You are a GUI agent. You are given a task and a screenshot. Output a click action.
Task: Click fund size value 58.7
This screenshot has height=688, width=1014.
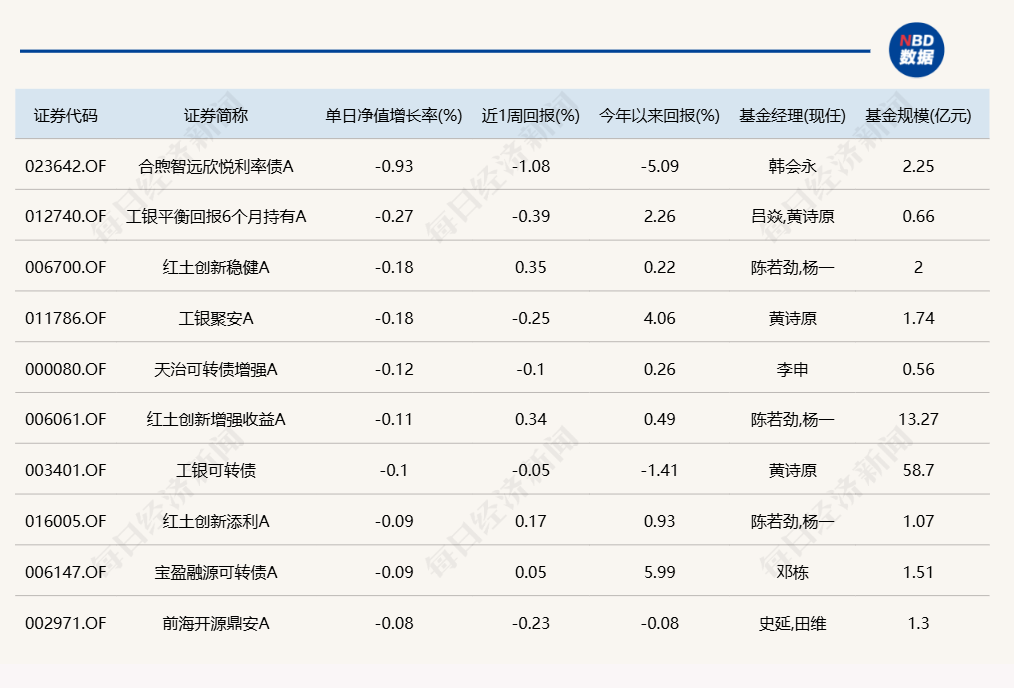(x=918, y=470)
